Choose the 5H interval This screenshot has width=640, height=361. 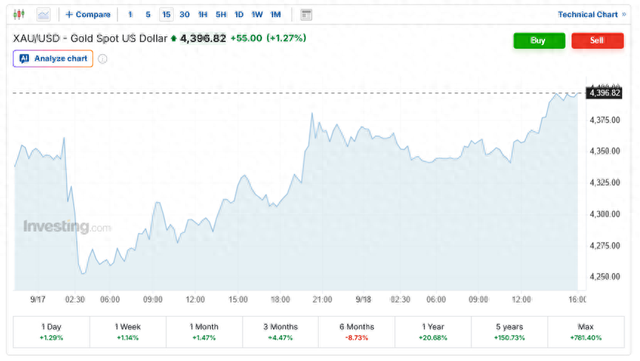[x=221, y=15]
